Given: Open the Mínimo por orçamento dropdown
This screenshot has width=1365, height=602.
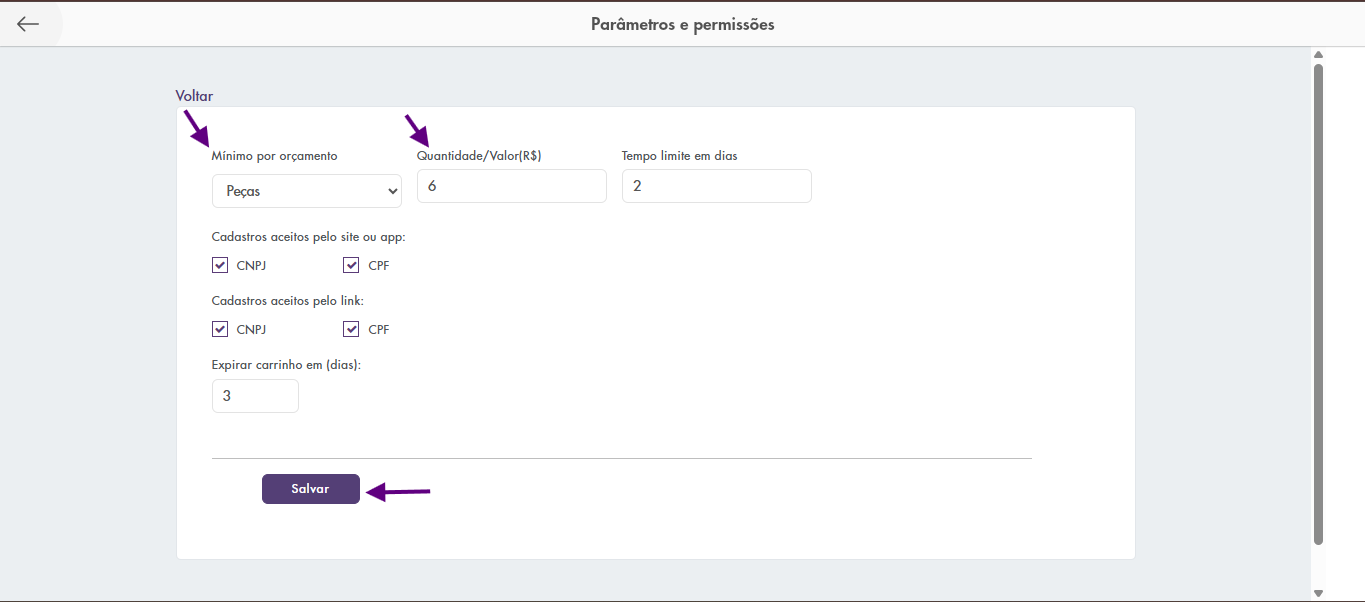Looking at the screenshot, I should point(306,191).
